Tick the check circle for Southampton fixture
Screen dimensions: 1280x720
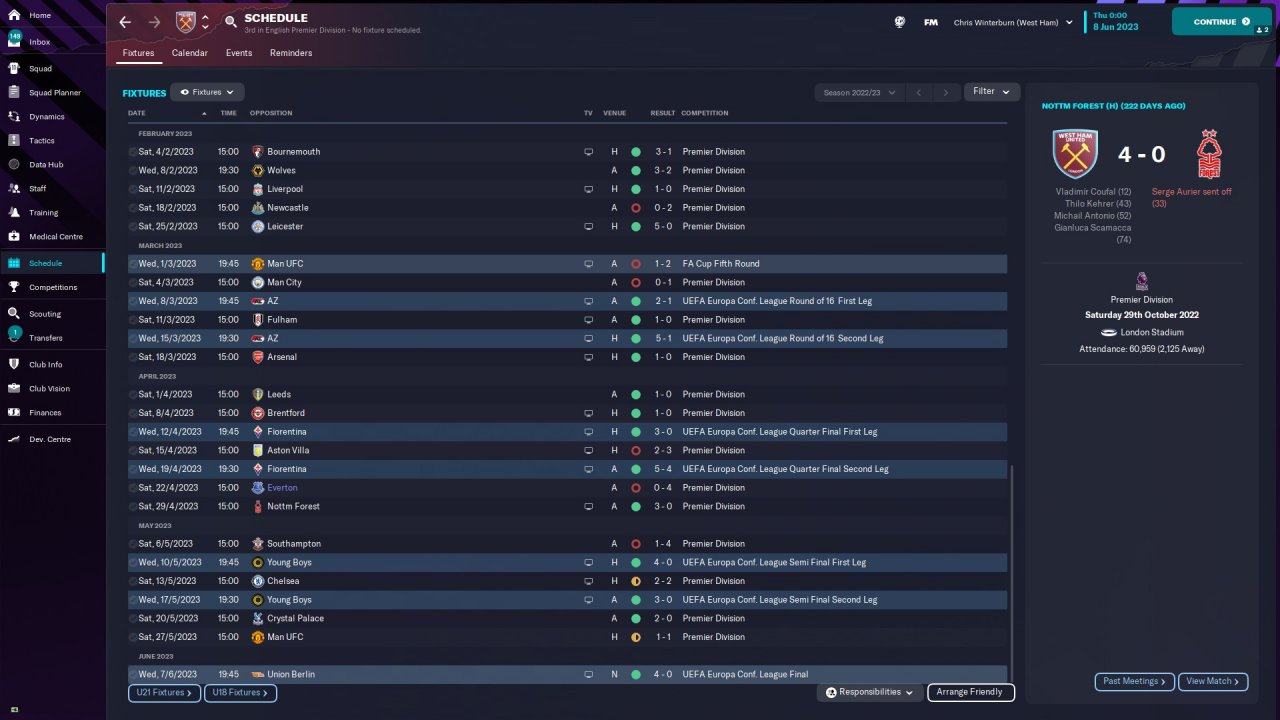tap(133, 544)
